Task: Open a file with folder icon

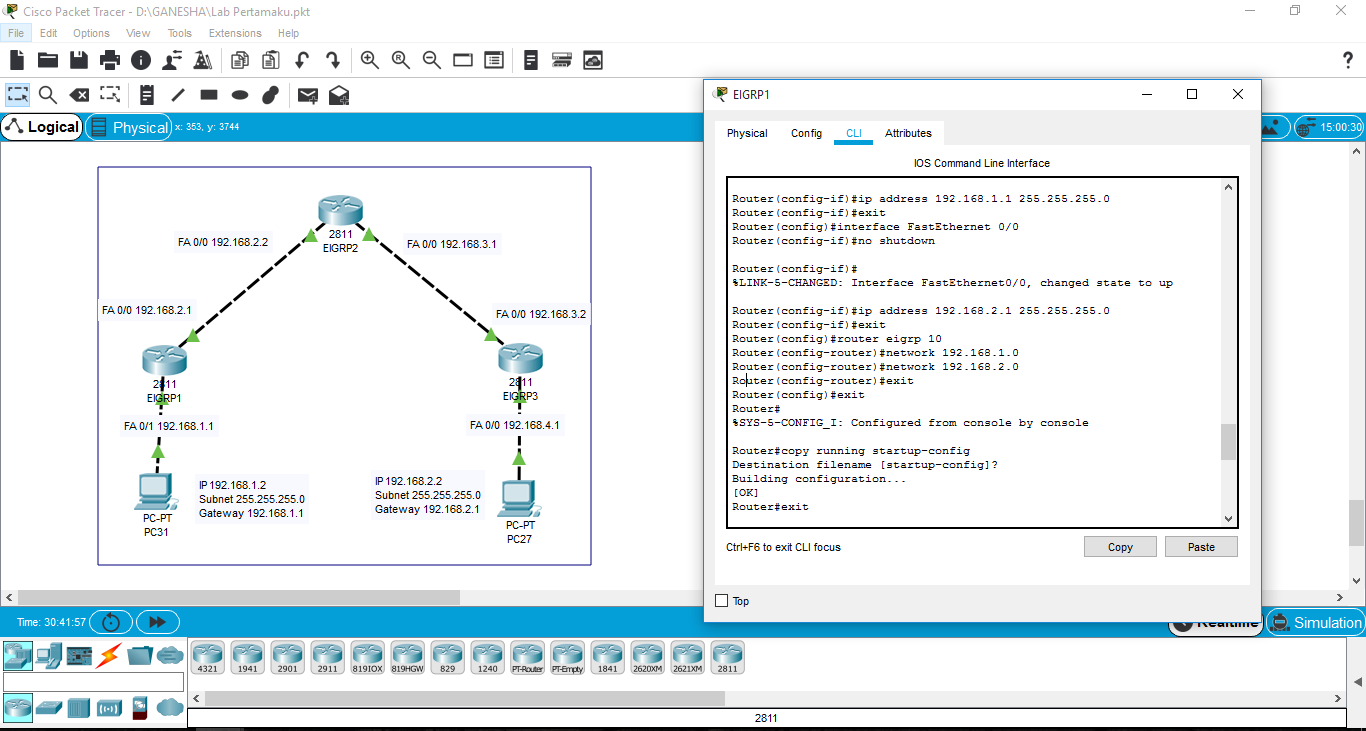Action: [x=48, y=60]
